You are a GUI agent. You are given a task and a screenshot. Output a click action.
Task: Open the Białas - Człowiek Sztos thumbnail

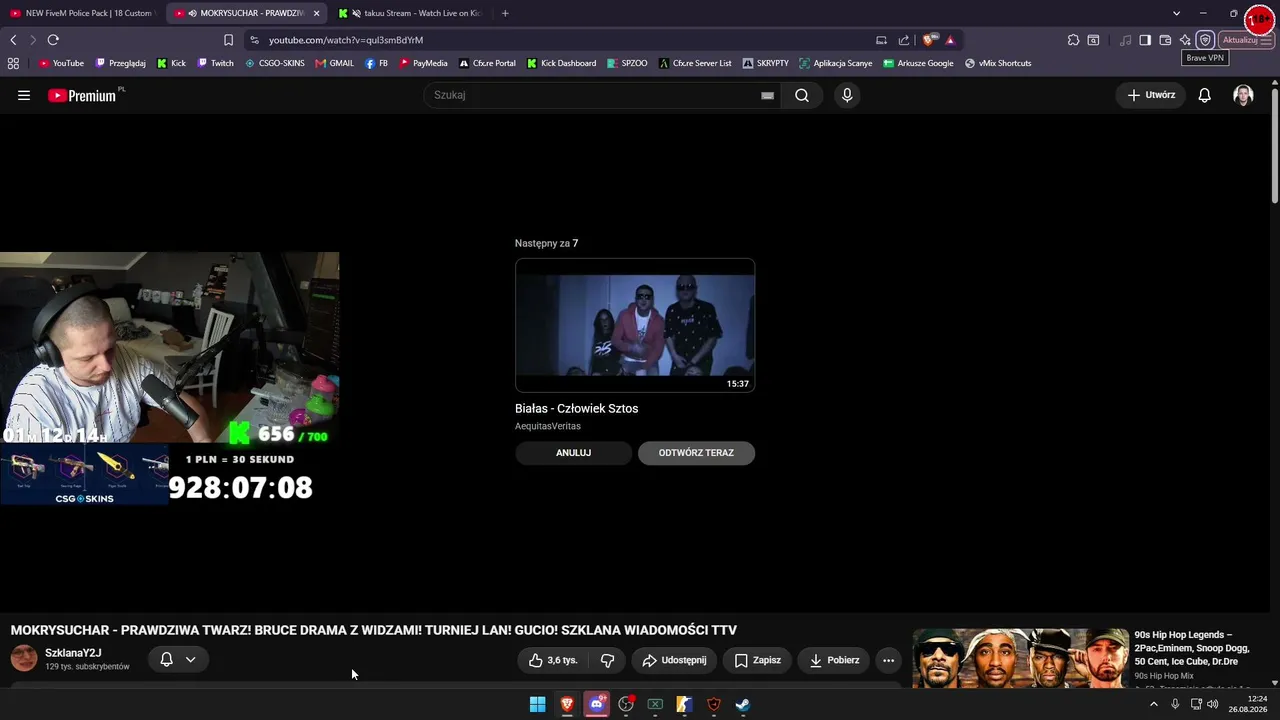point(635,325)
